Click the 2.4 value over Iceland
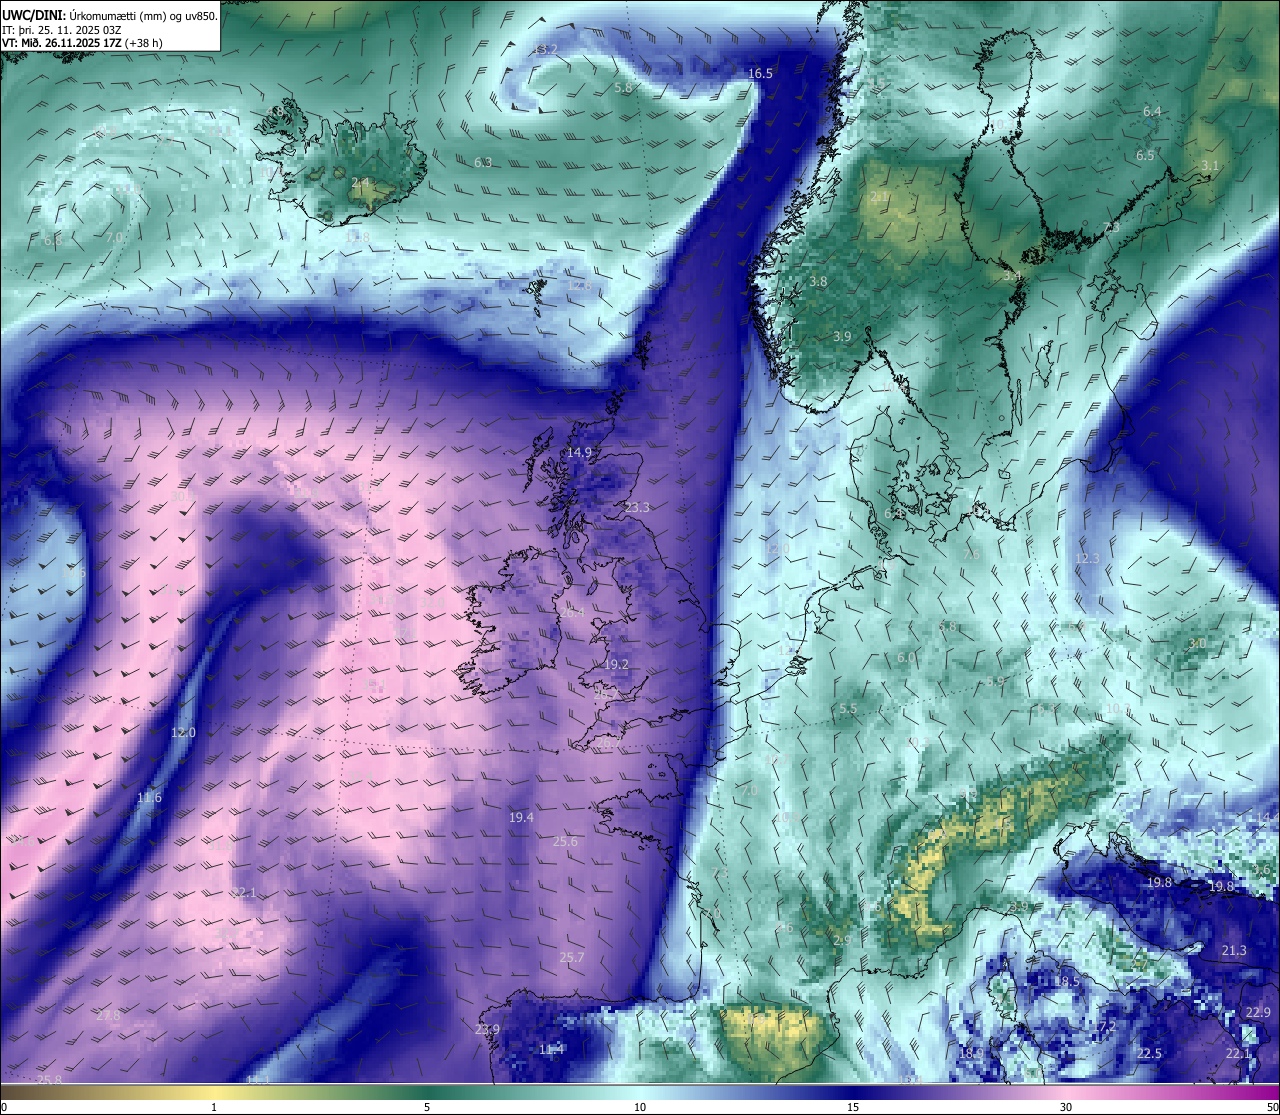Viewport: 1280px width, 1115px height. [x=360, y=182]
